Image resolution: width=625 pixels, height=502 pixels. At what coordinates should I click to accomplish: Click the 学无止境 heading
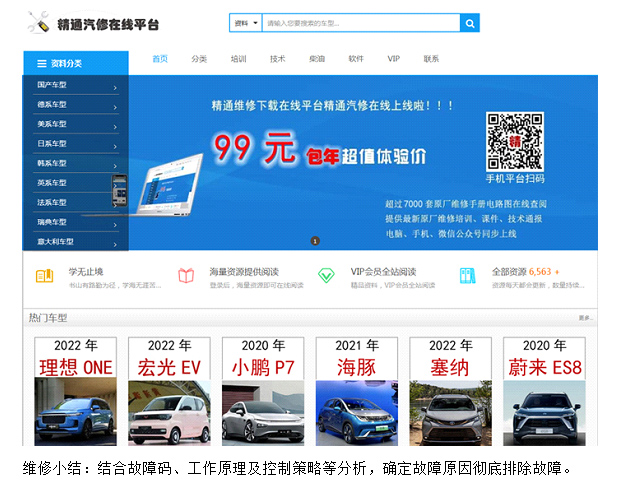[x=86, y=272]
